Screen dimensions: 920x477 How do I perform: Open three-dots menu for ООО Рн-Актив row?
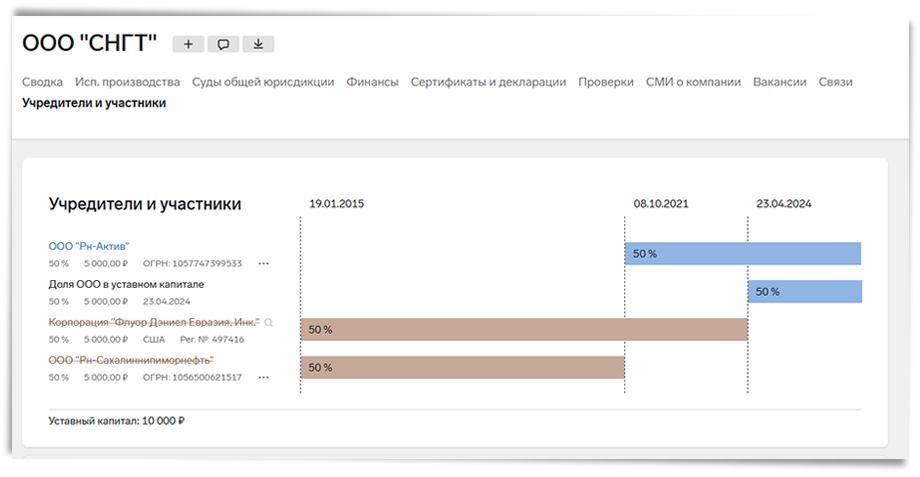[x=263, y=263]
